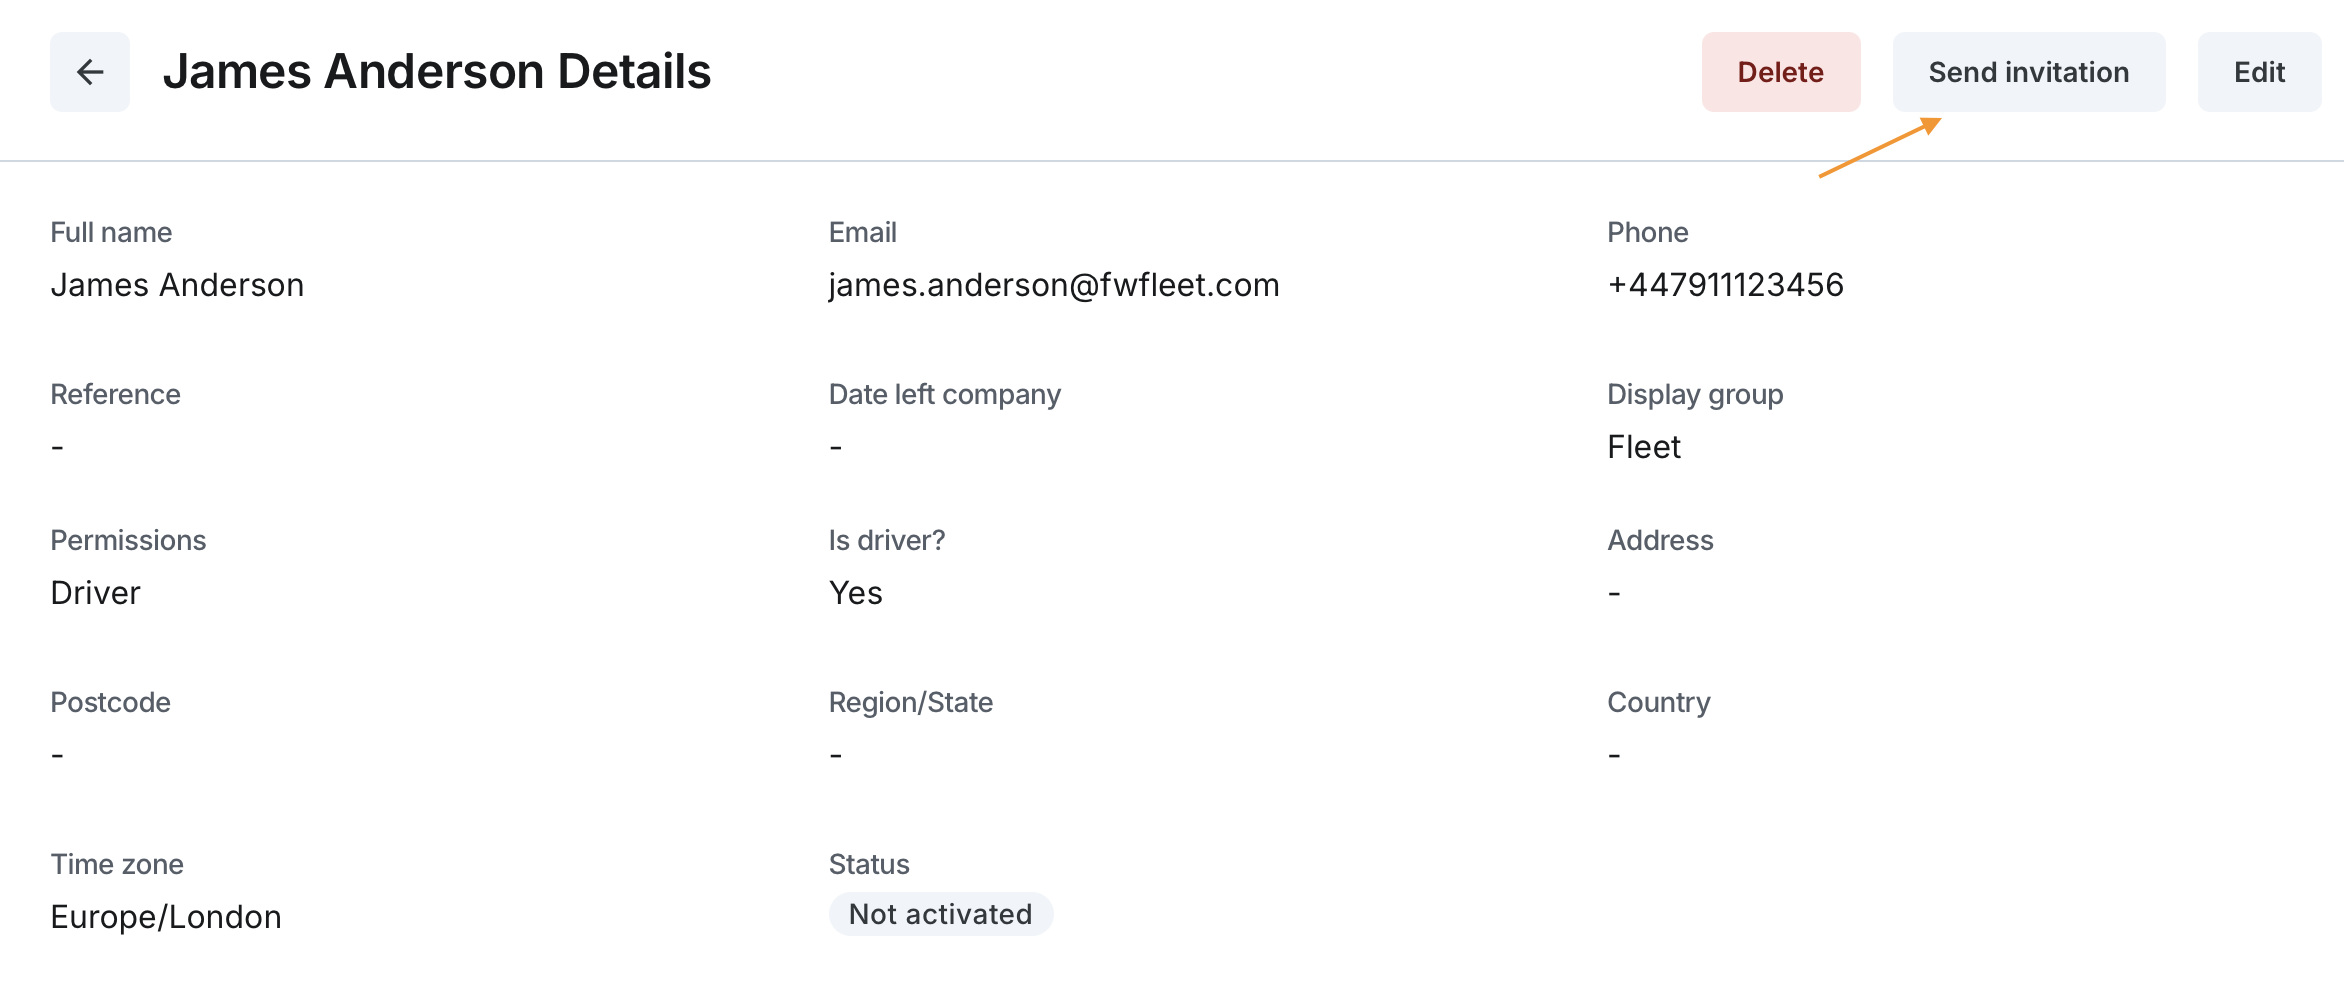Select the James Anderson full name value
Screen dimensions: 2344x992
pos(177,285)
